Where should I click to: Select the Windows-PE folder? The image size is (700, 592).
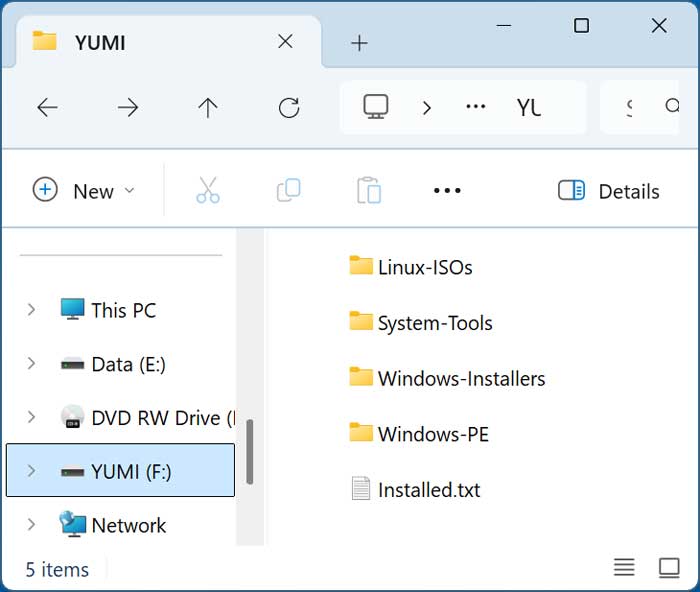click(x=419, y=434)
